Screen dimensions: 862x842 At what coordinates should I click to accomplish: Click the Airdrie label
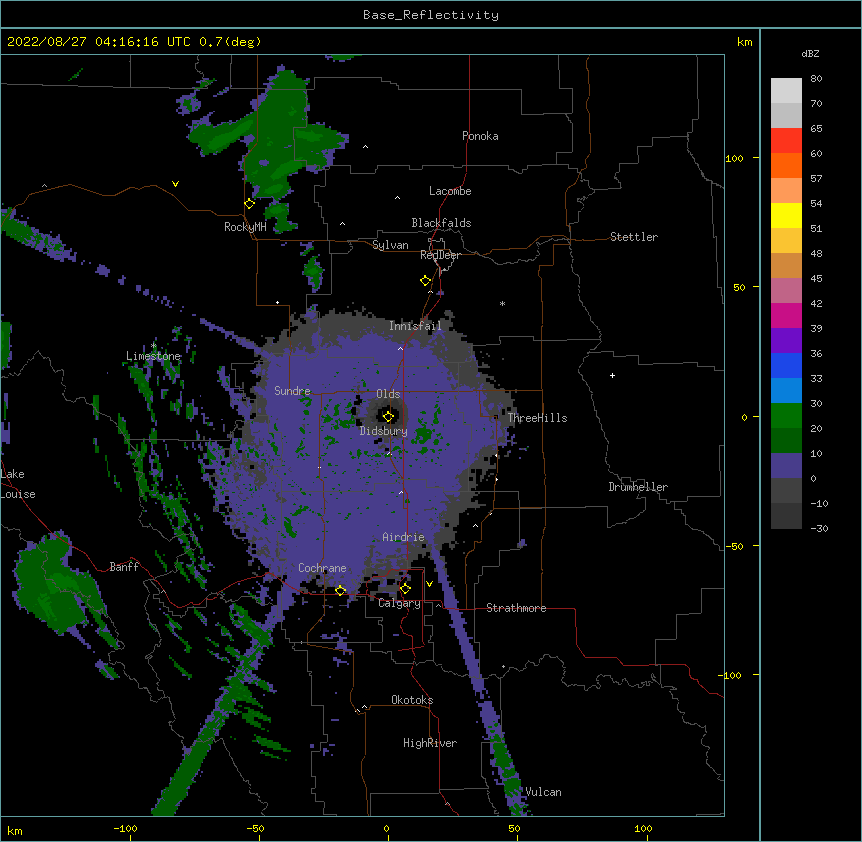click(403, 537)
